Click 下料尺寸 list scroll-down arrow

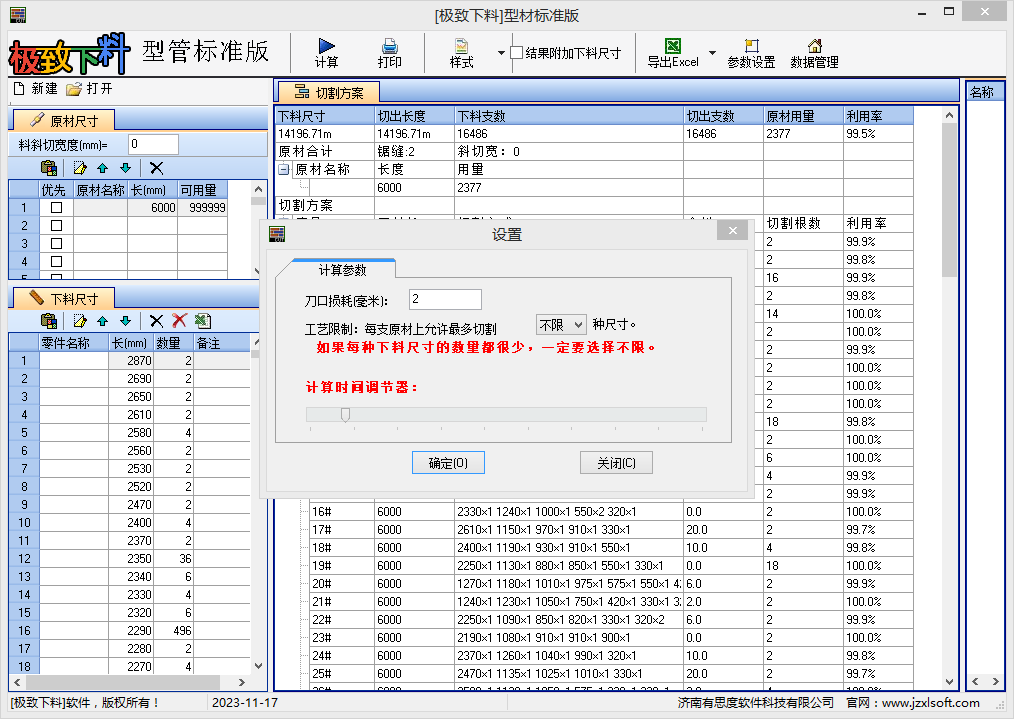coord(258,665)
